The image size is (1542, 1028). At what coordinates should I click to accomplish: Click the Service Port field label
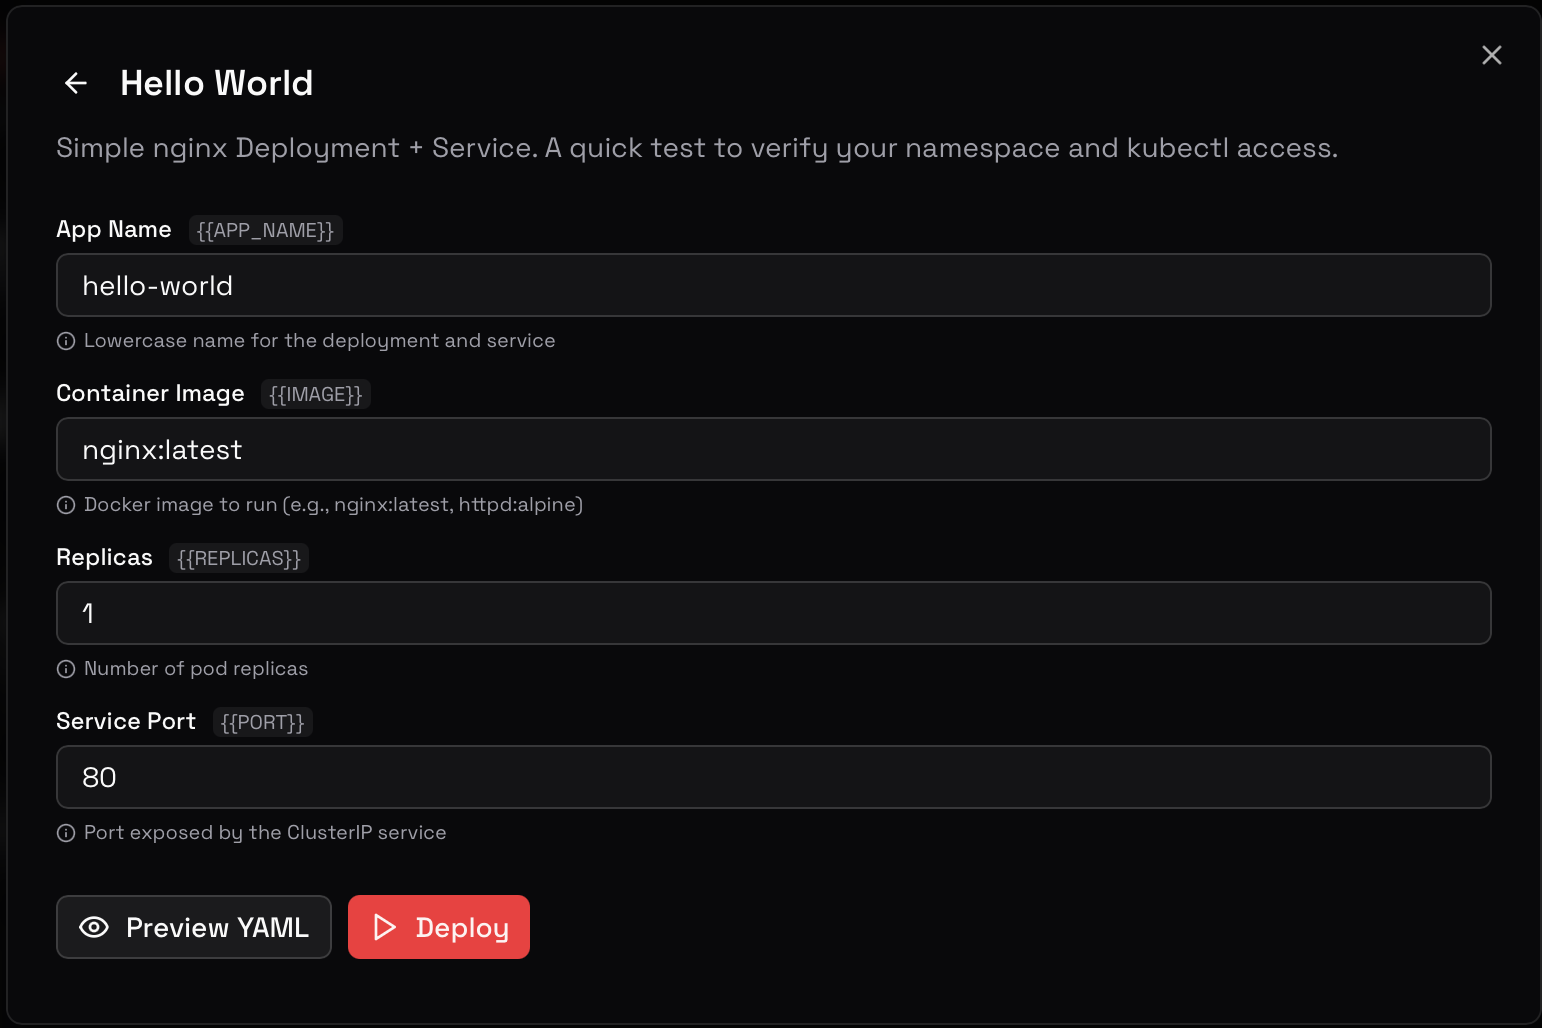tap(126, 721)
